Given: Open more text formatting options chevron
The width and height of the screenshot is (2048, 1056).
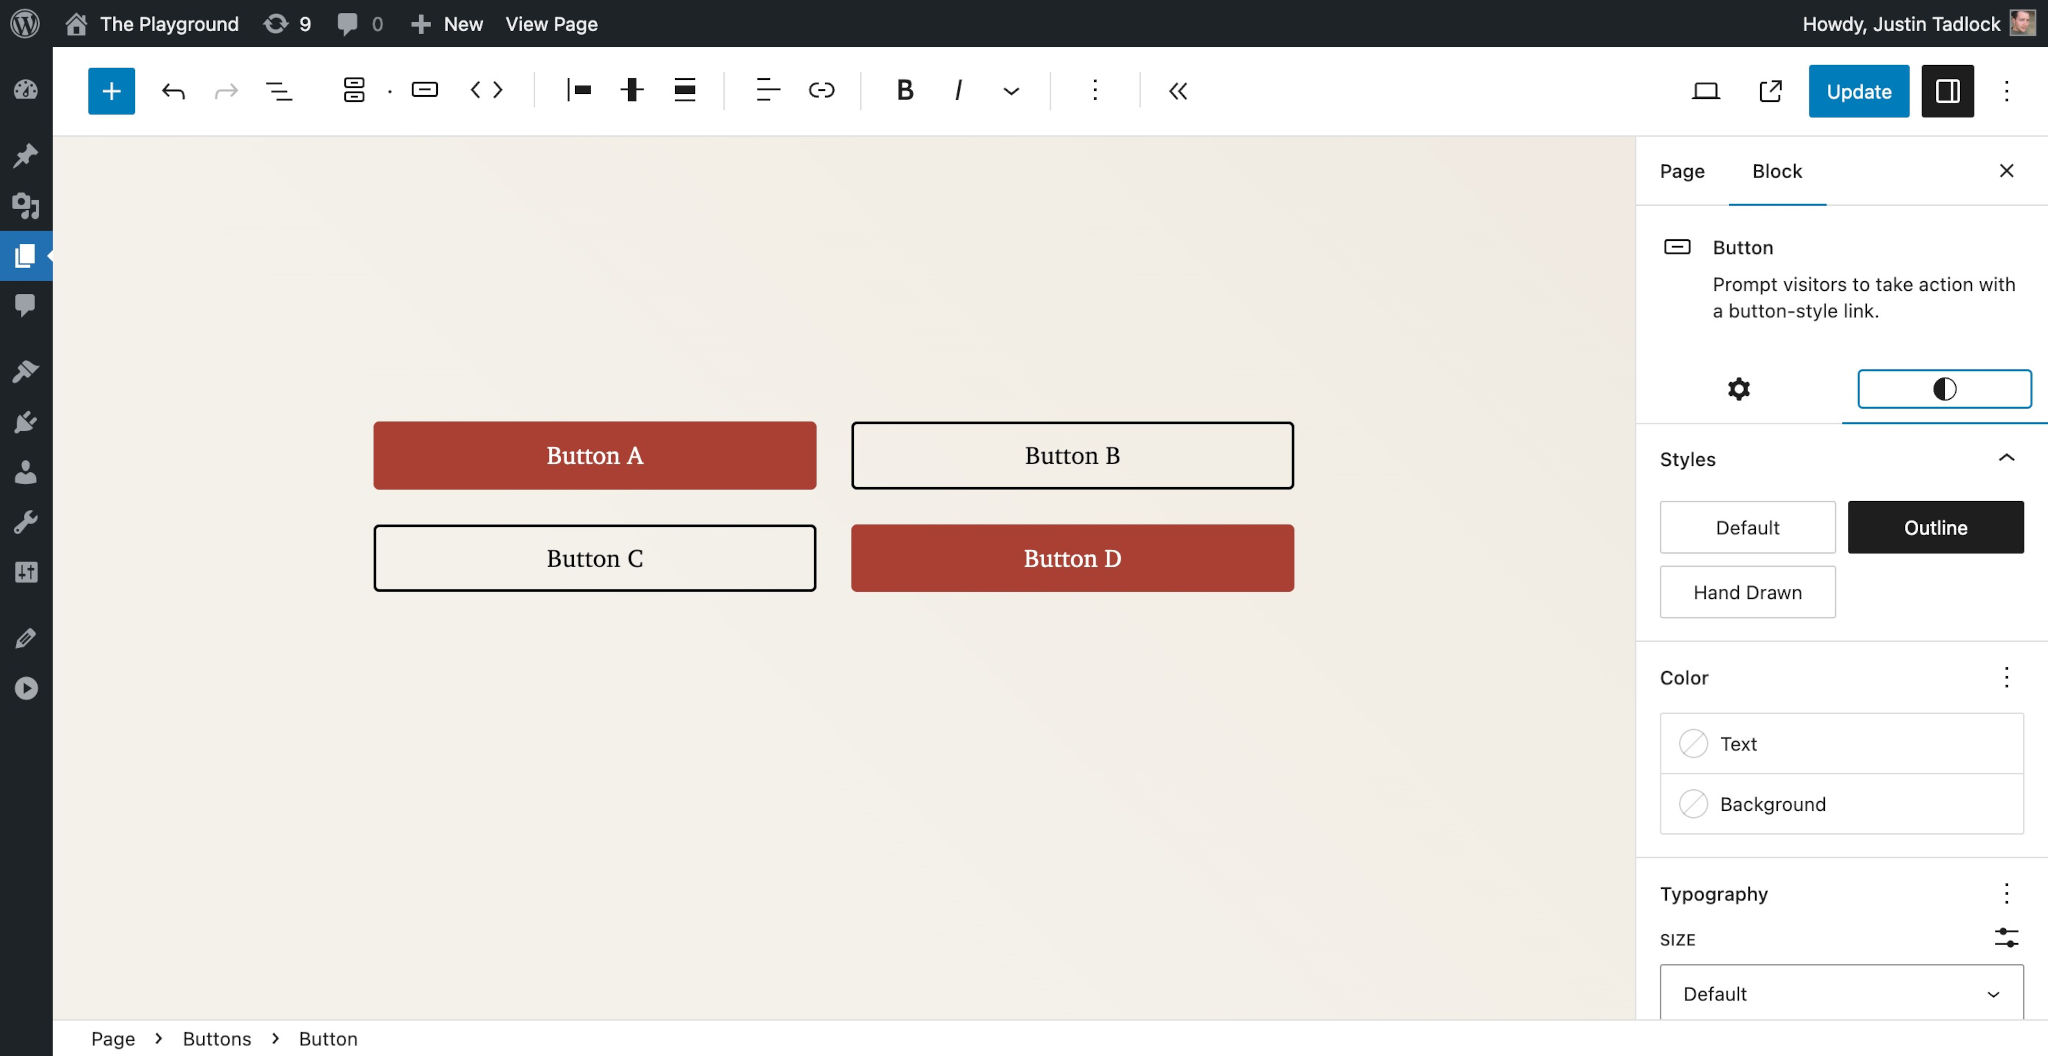Looking at the screenshot, I should point(1010,90).
